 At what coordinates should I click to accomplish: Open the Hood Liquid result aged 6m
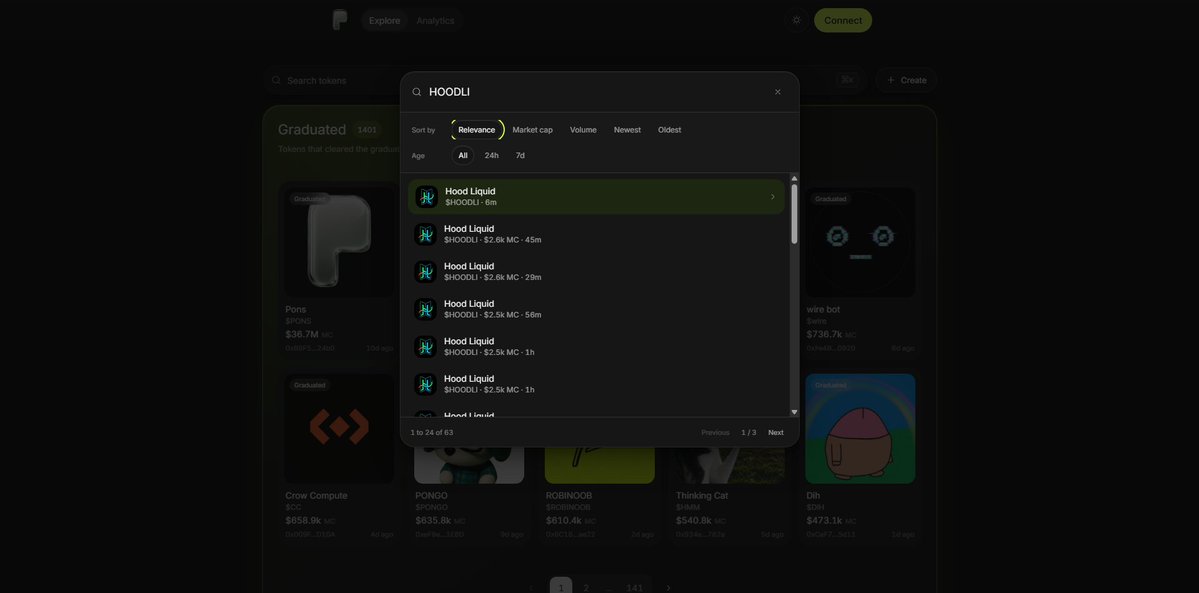click(596, 197)
